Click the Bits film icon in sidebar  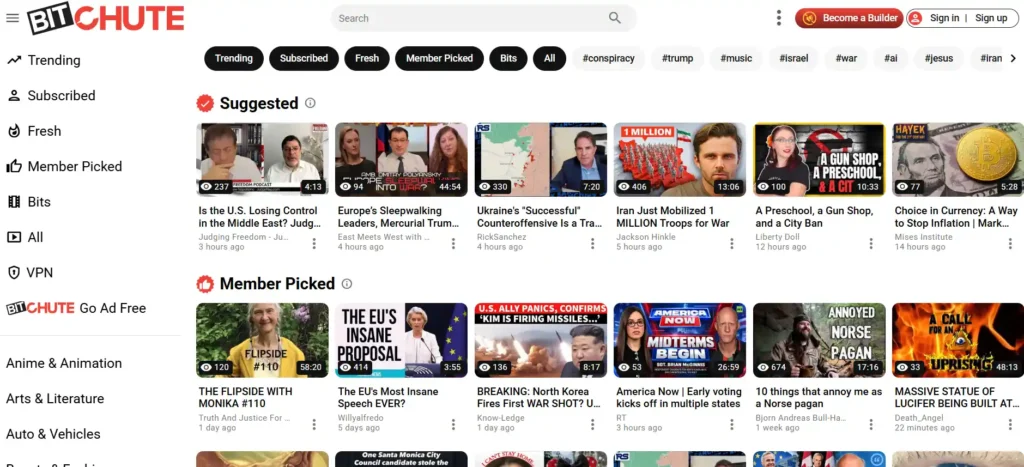14,202
